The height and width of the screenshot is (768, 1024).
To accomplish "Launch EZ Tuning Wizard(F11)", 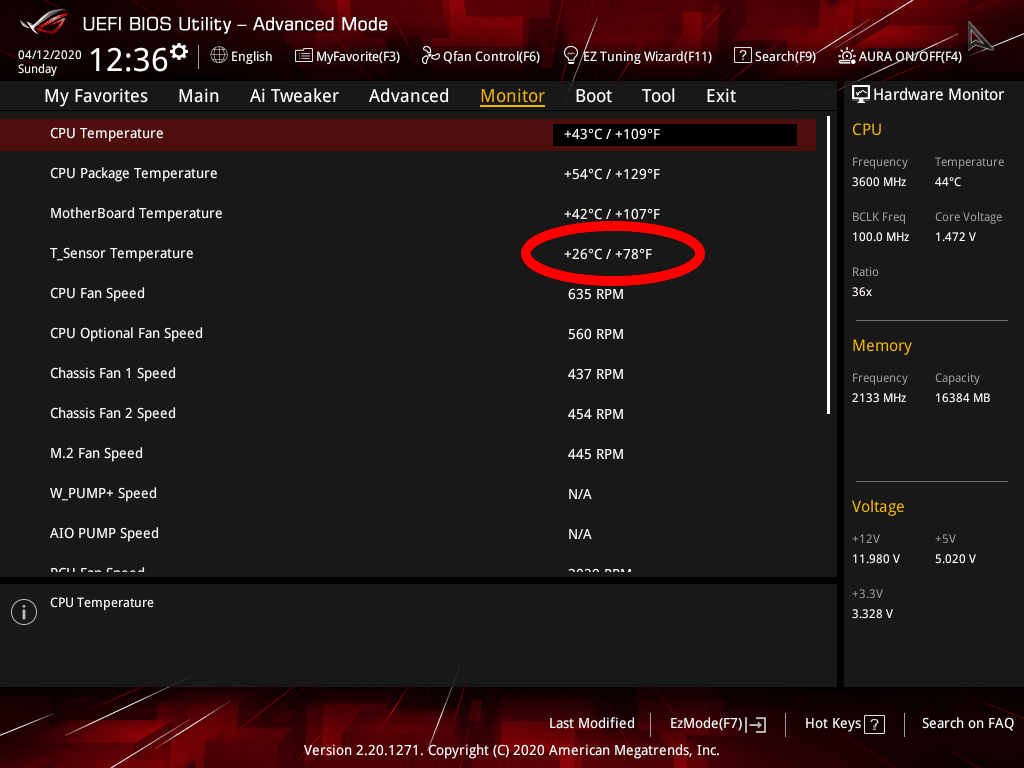I will 637,56.
